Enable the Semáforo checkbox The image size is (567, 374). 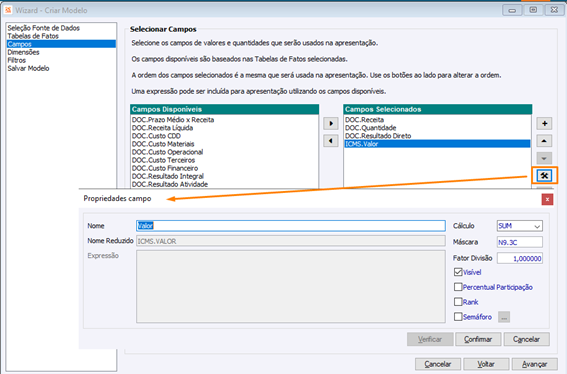click(458, 316)
